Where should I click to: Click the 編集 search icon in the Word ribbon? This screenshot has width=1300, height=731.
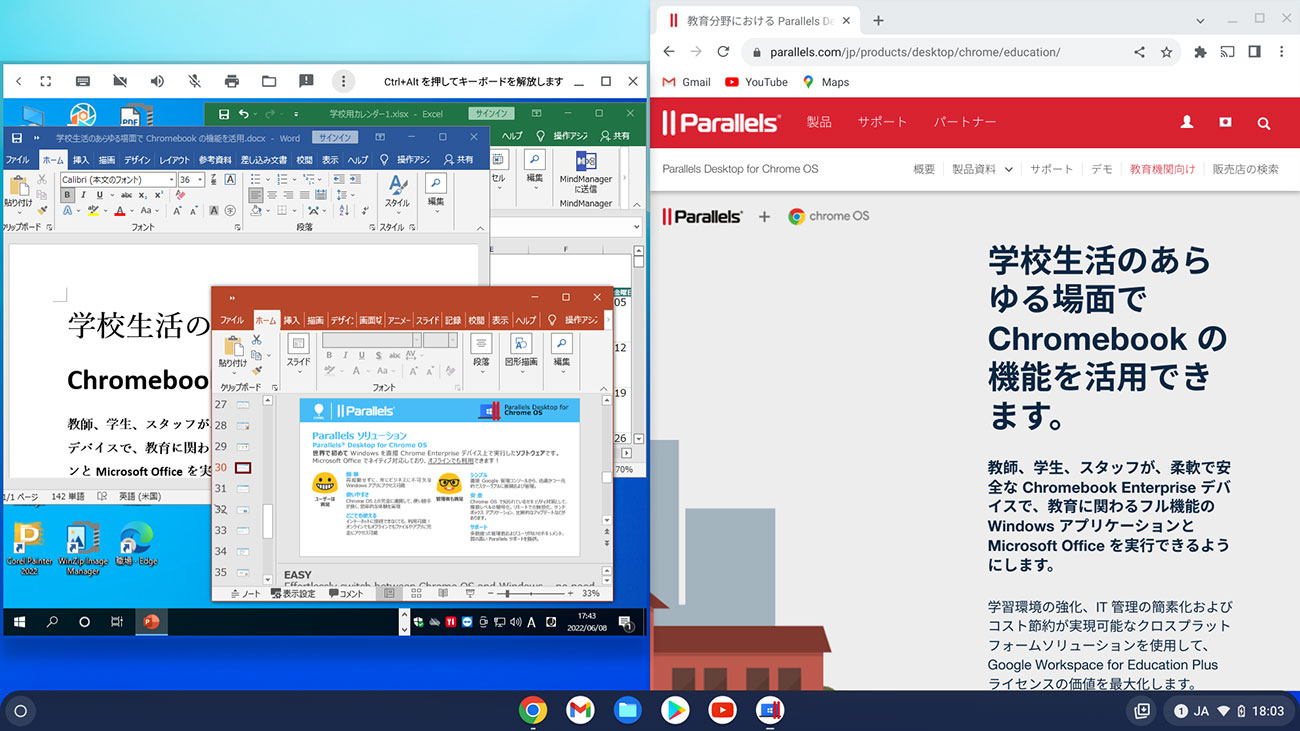pos(435,183)
